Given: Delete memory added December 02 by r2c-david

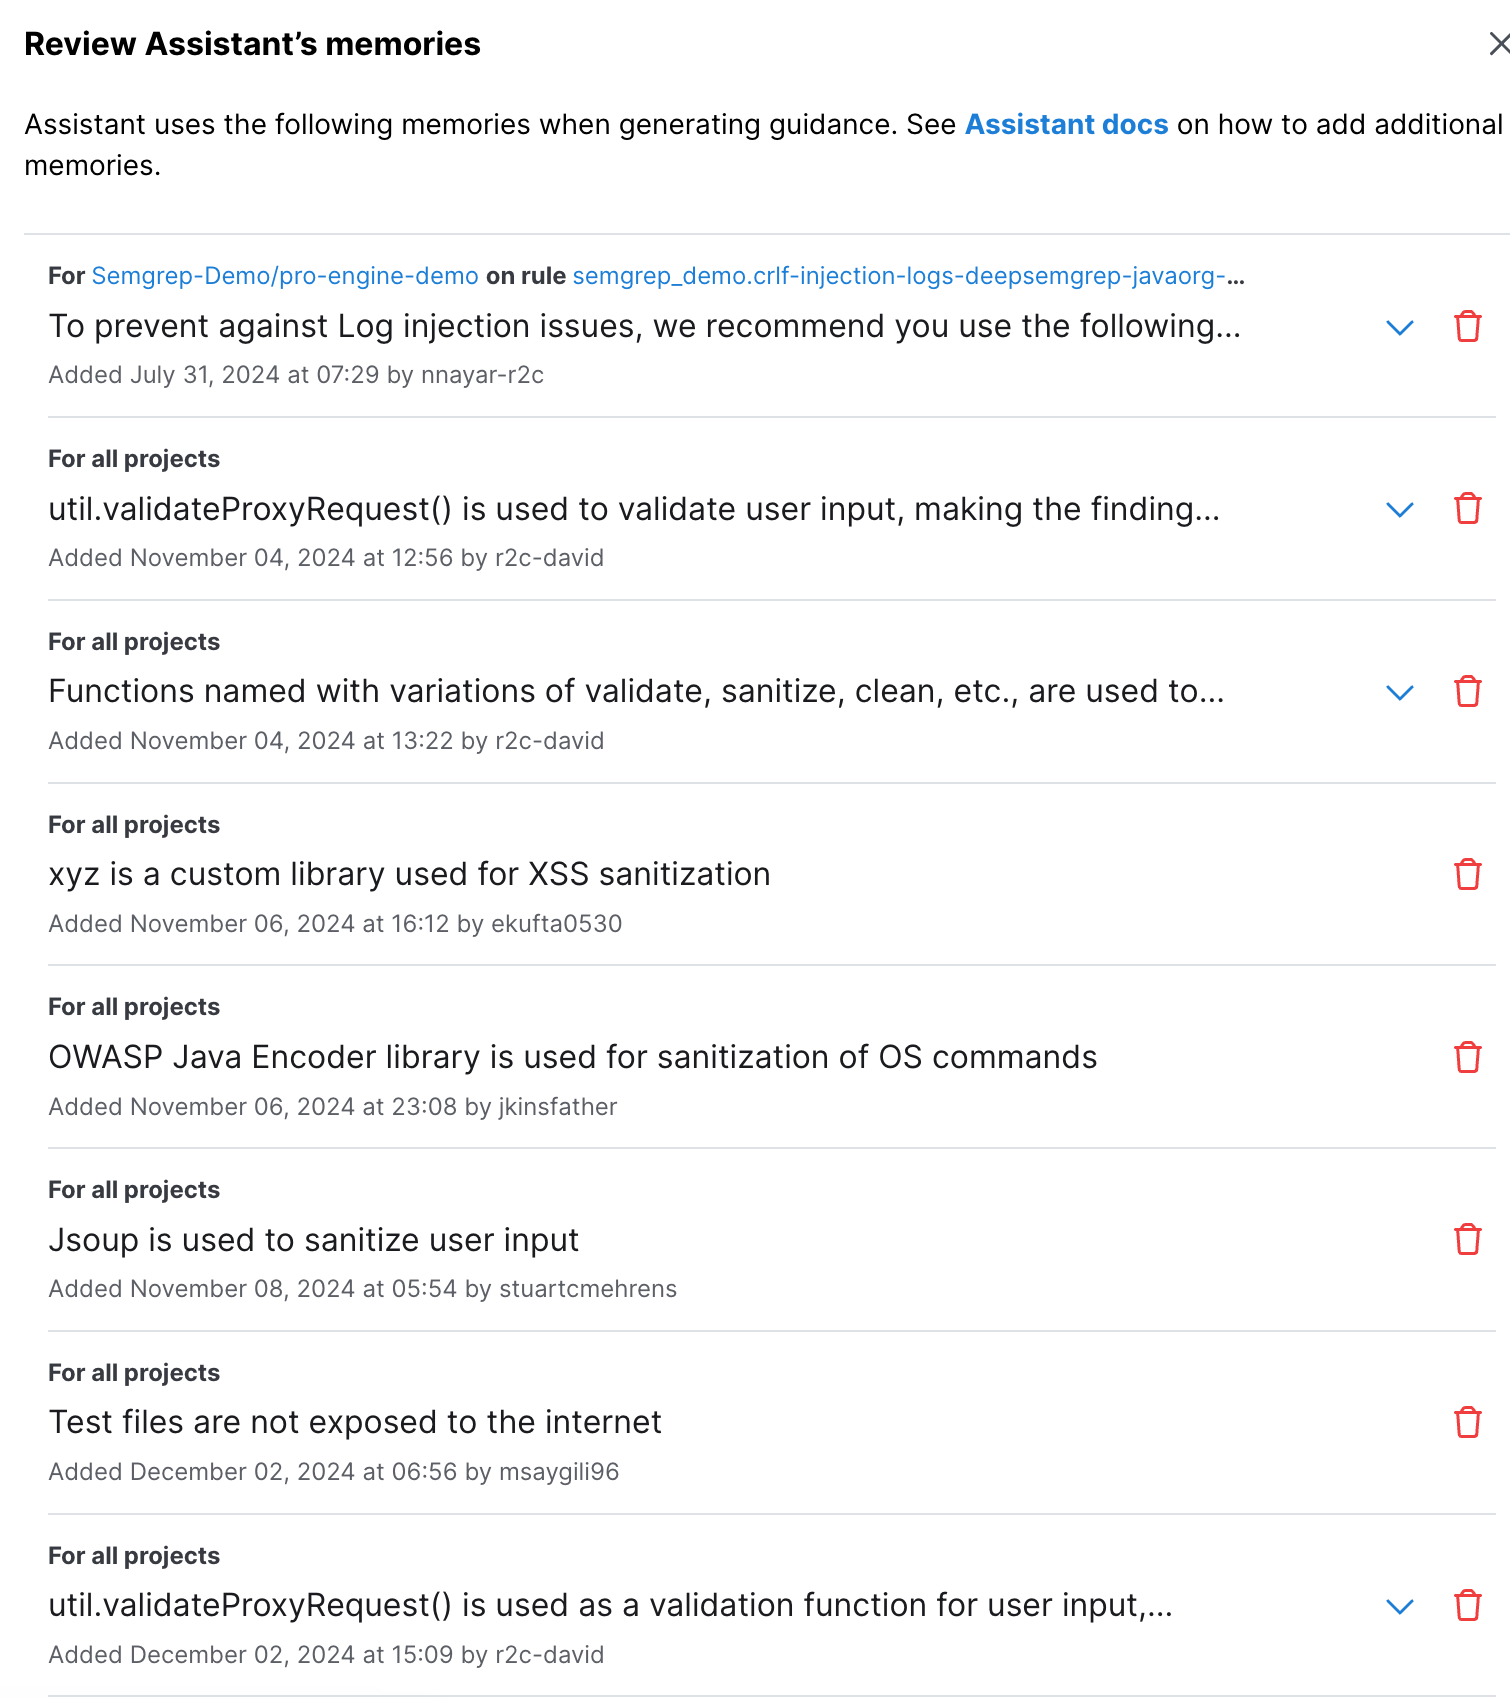Looking at the screenshot, I should (1467, 1605).
